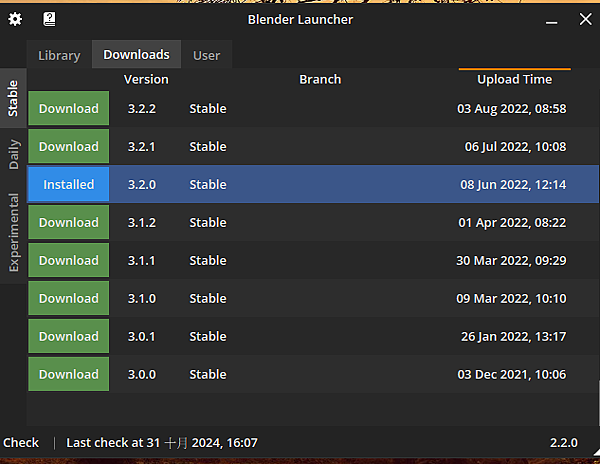Open the Experimental side tab

point(13,232)
